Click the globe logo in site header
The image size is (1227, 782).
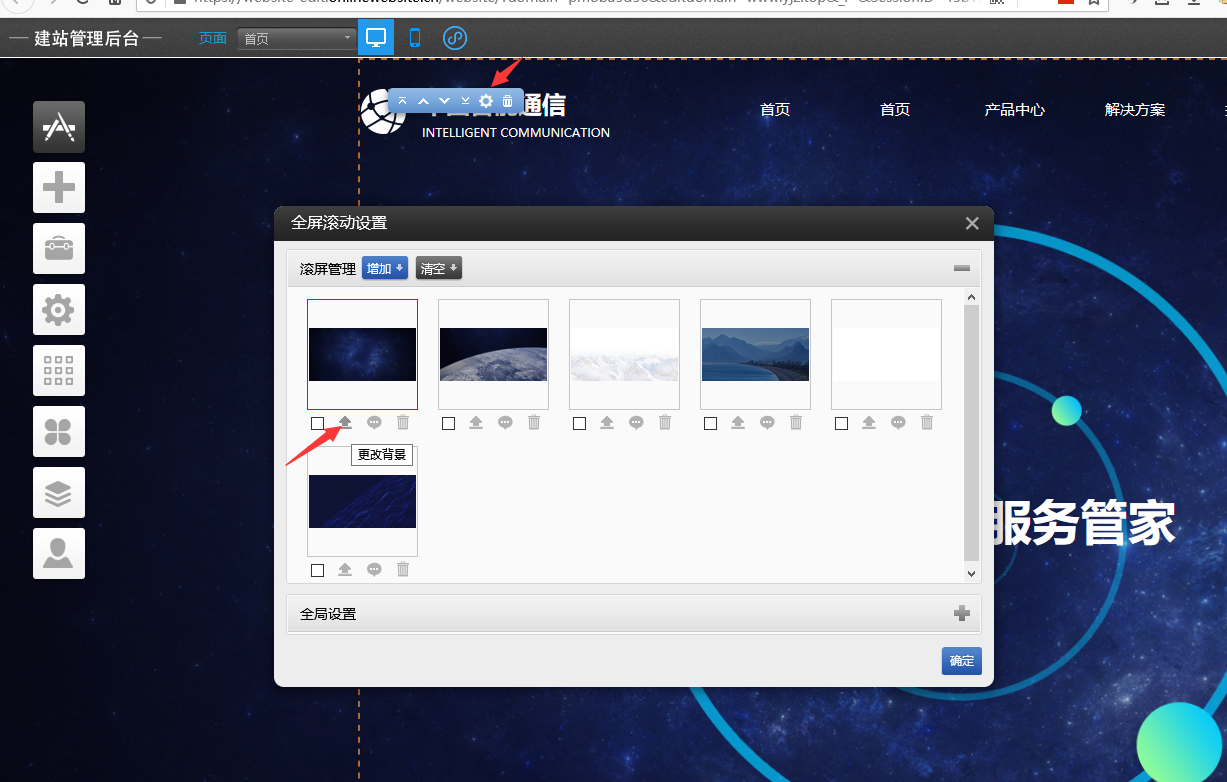[x=381, y=111]
